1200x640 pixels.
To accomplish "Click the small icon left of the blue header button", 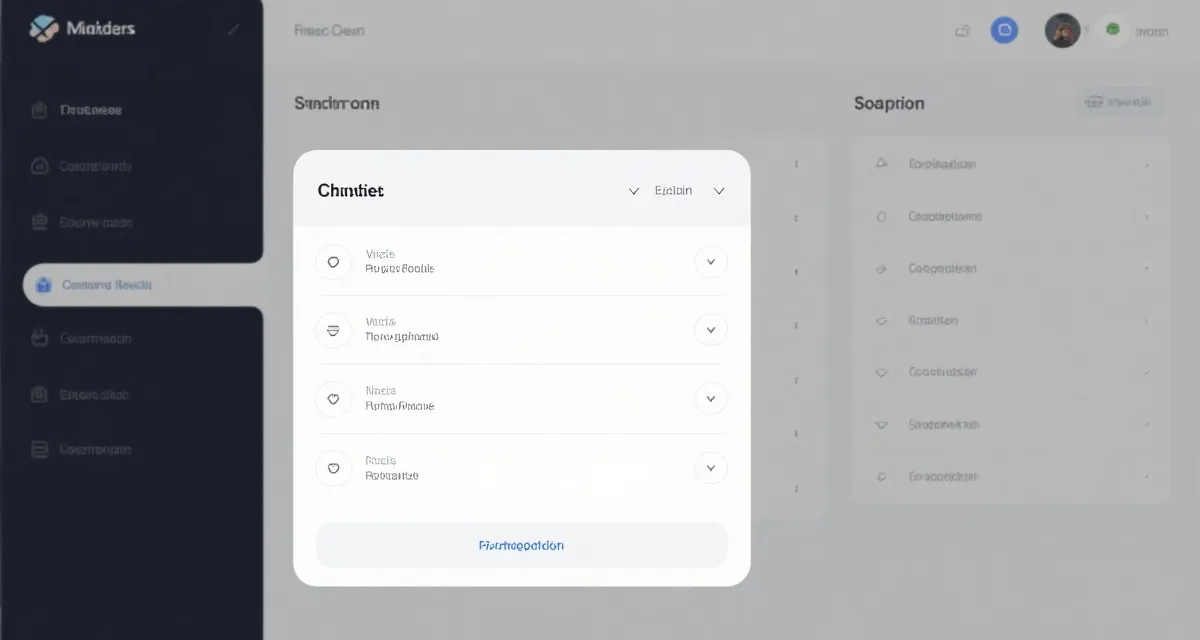I will point(962,31).
